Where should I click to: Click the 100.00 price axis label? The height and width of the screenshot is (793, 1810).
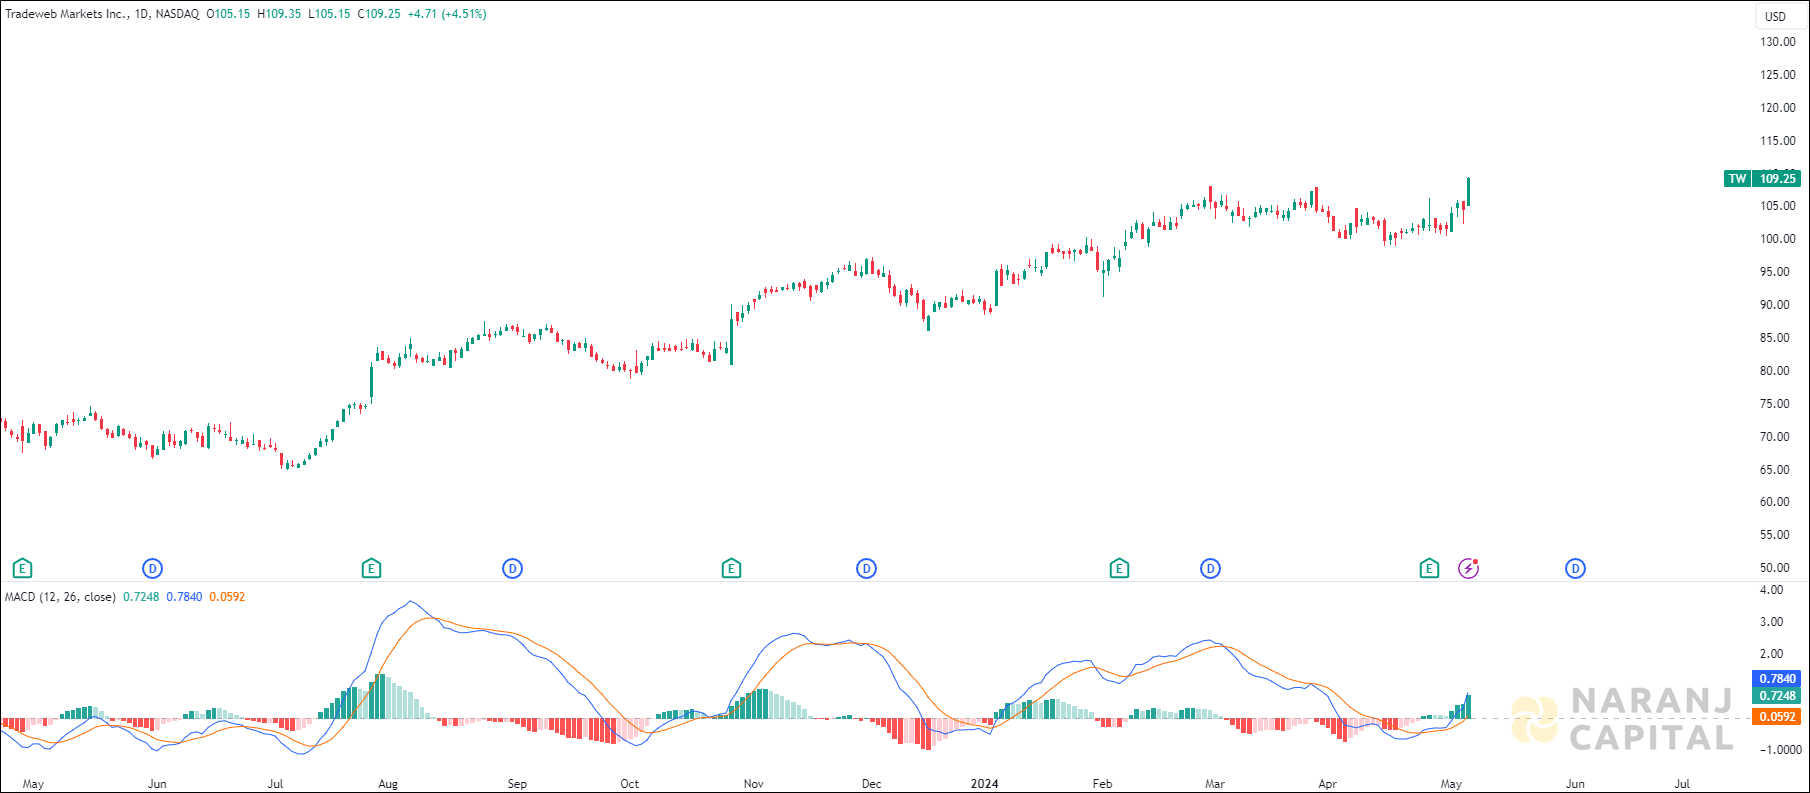coord(1778,239)
